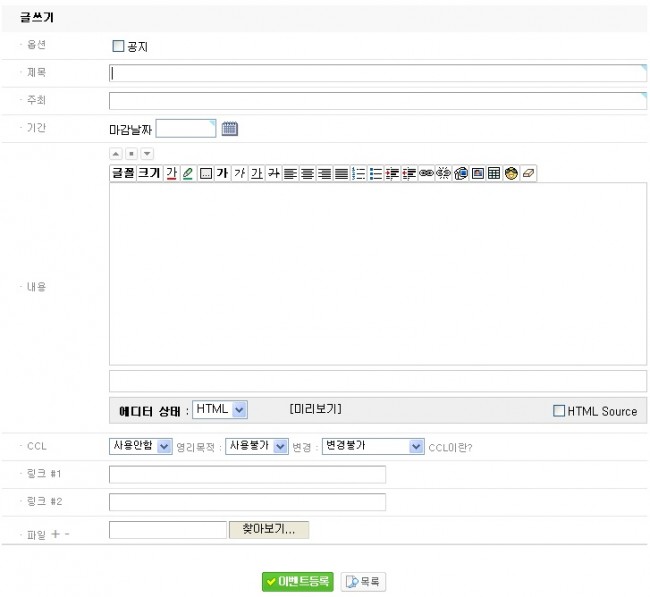Image resolution: width=650 pixels, height=597 pixels.
Task: Focus the 주최 host input field
Action: tap(378, 101)
